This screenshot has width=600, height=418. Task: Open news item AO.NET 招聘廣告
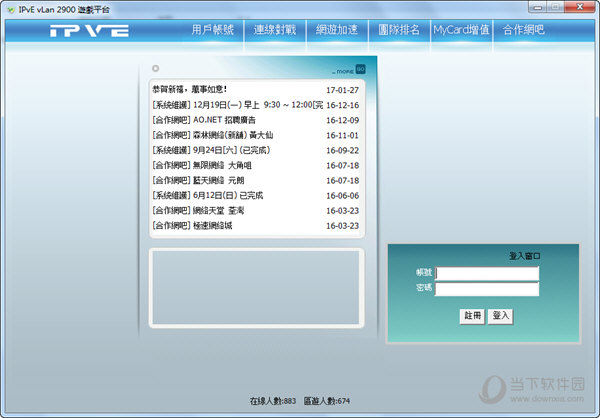204,120
